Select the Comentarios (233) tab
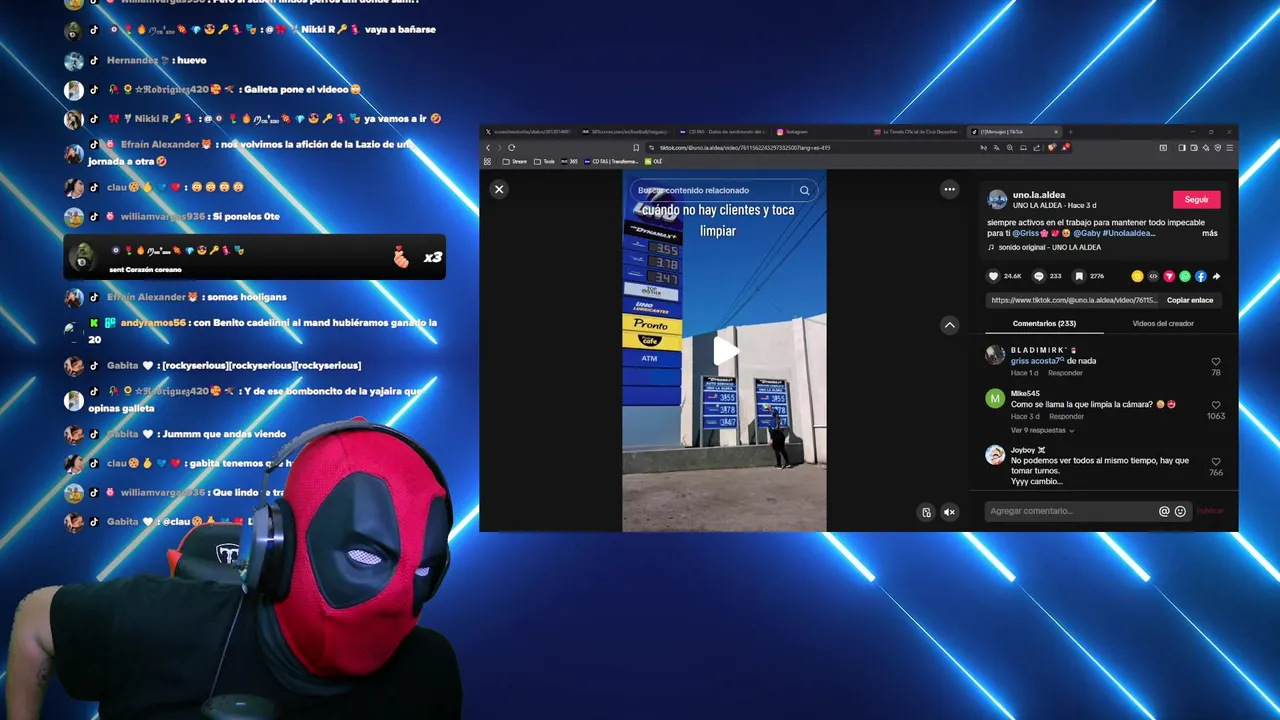This screenshot has width=1280, height=720. tap(1044, 324)
